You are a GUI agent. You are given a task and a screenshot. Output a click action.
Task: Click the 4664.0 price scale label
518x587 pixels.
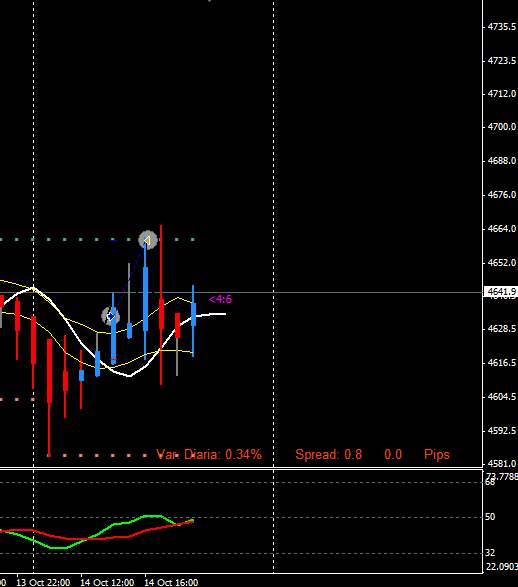coord(502,228)
